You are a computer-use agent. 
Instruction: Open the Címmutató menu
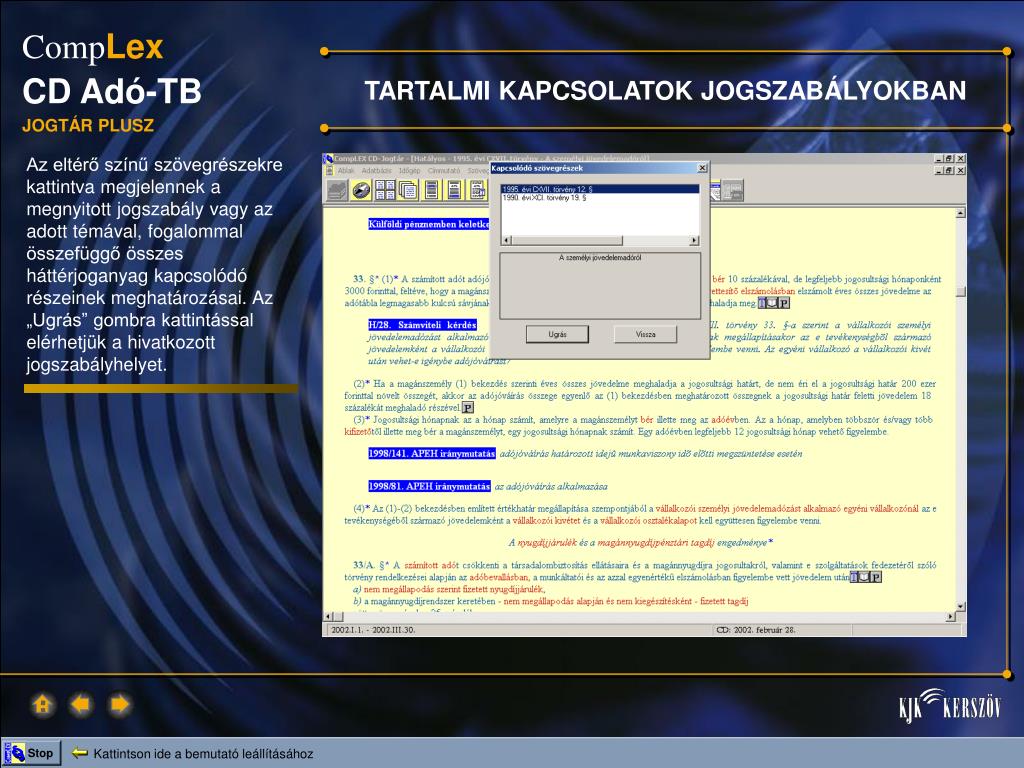point(444,170)
